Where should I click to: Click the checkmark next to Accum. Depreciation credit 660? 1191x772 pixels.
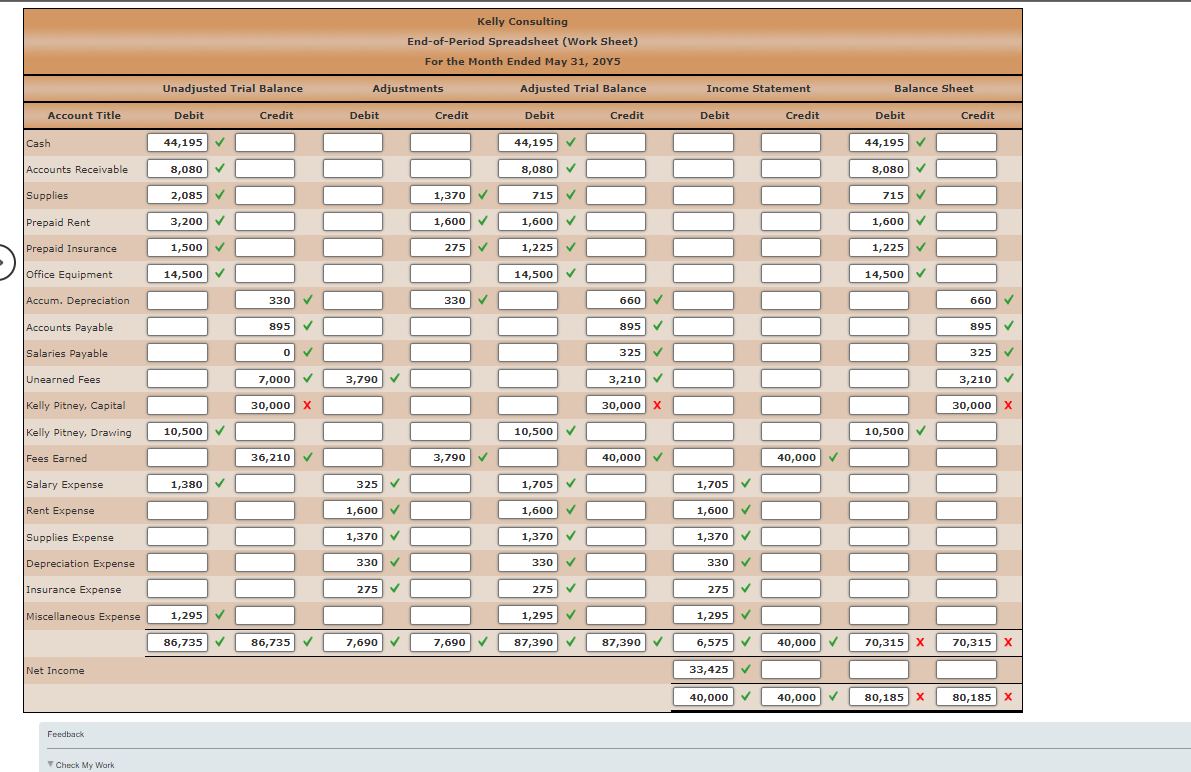[x=655, y=299]
